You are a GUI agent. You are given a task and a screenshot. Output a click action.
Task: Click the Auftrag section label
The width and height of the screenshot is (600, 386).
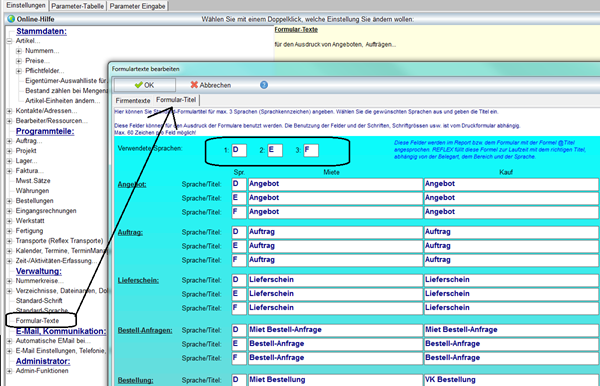(x=130, y=232)
